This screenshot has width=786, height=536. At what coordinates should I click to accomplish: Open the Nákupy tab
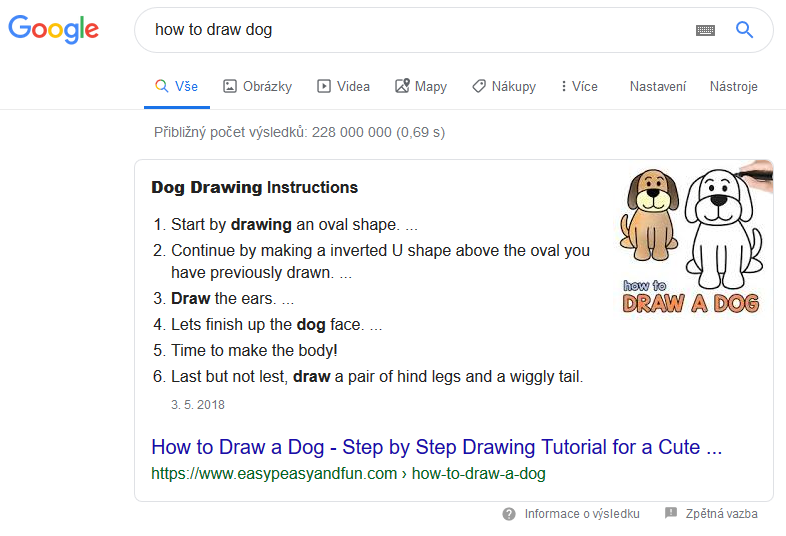click(x=504, y=86)
